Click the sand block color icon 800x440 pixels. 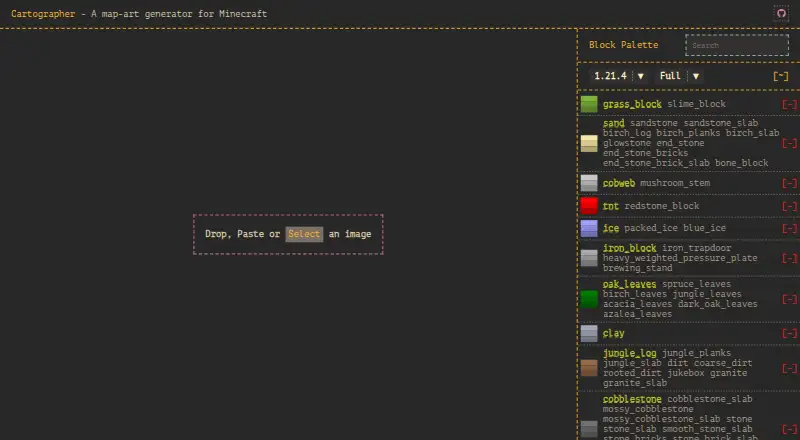589,143
